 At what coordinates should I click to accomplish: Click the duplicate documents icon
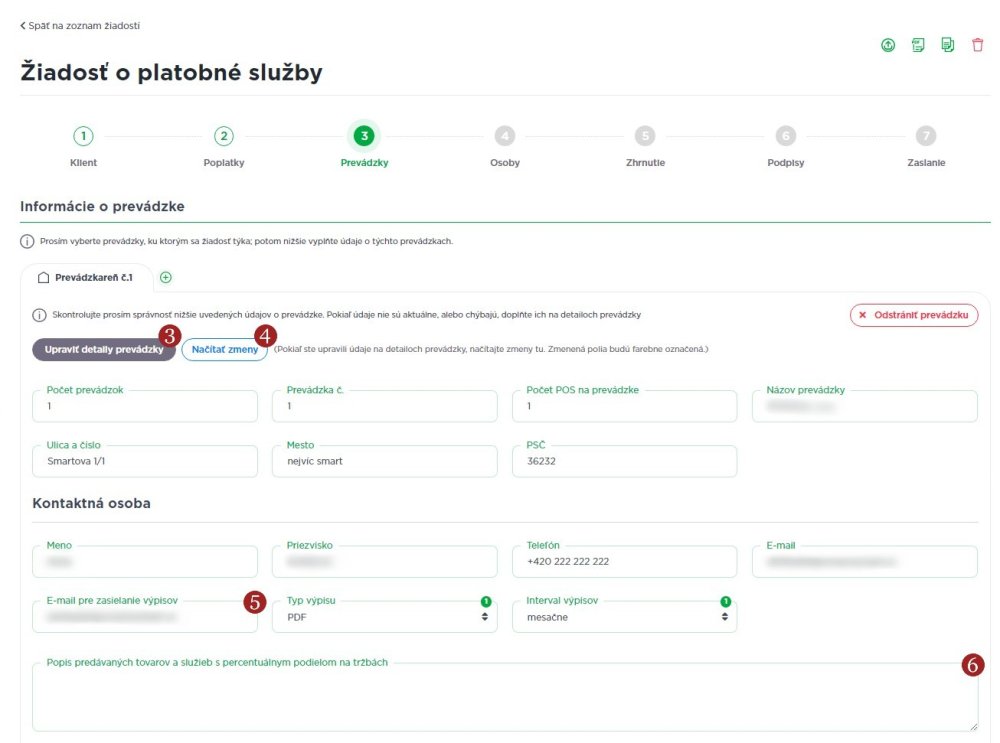tap(948, 45)
